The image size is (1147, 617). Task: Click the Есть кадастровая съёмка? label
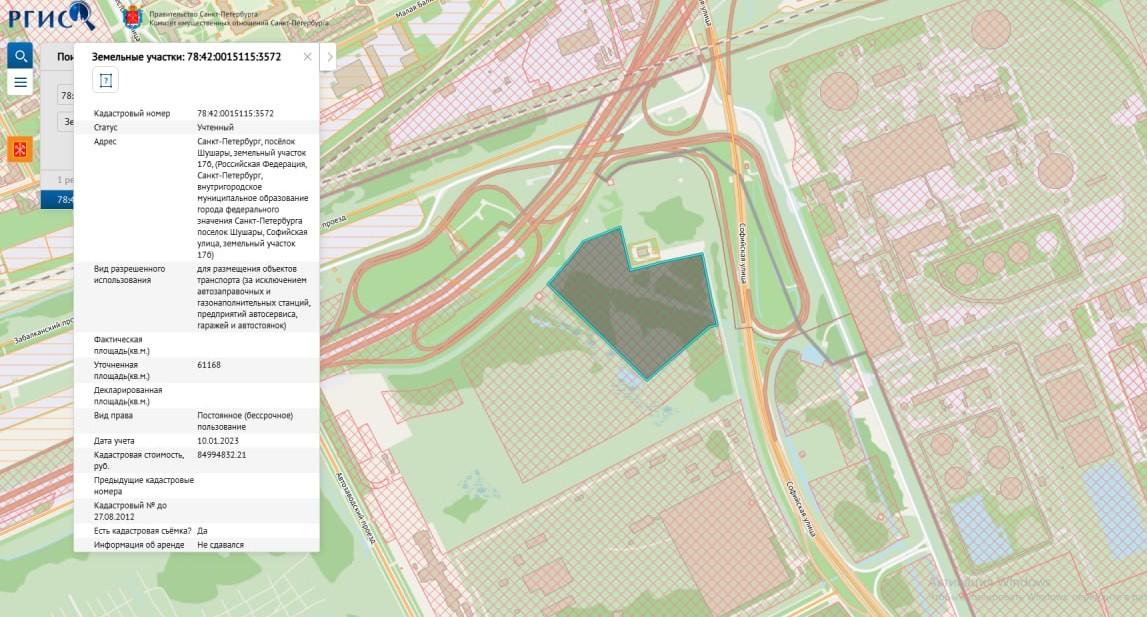pos(143,531)
